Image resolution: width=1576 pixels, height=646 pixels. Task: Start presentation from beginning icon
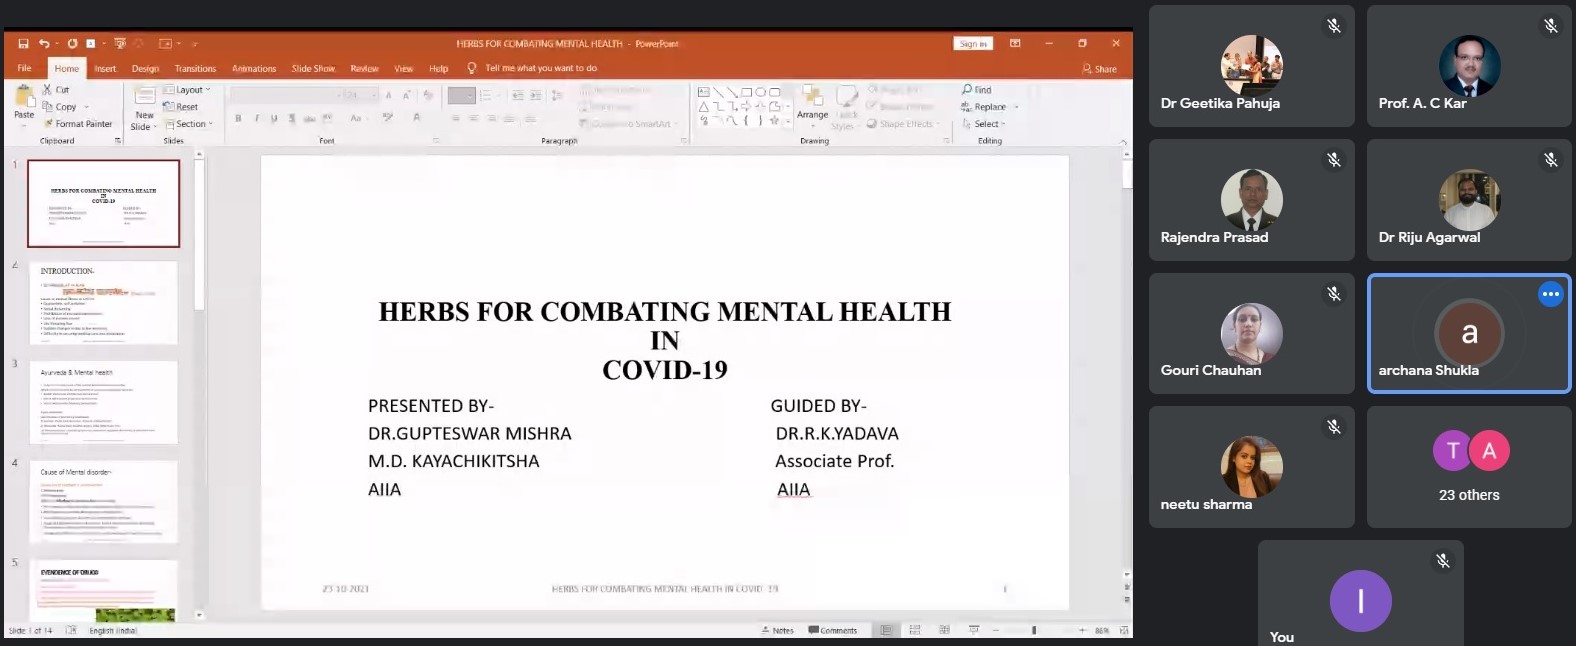coord(120,44)
